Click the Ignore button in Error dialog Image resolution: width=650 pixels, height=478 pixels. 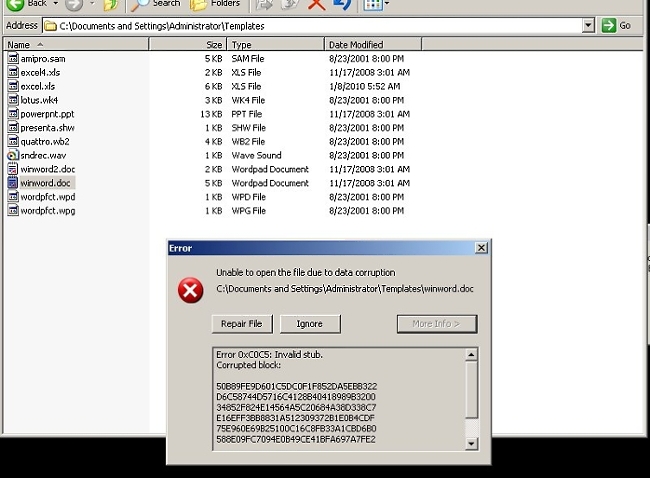click(x=309, y=324)
